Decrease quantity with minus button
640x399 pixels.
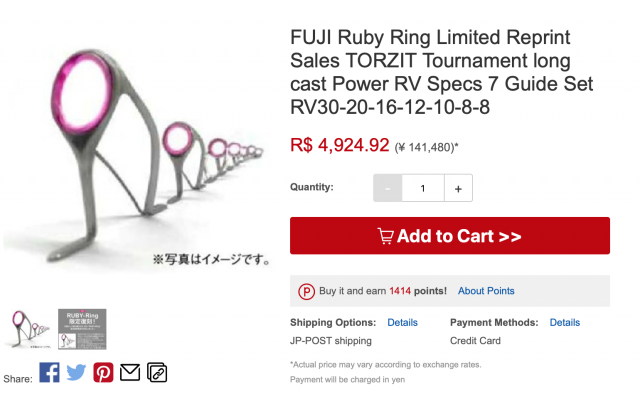pos(387,188)
